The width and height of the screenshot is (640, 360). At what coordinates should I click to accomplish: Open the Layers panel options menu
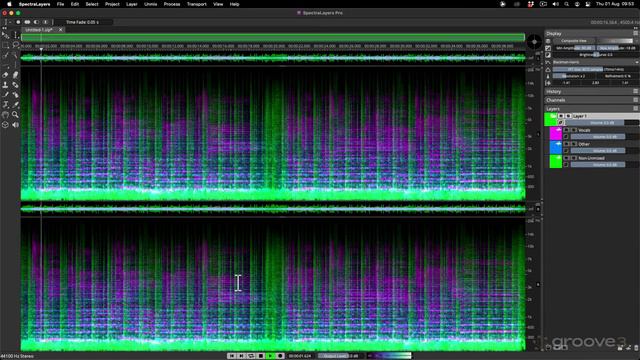point(636,109)
